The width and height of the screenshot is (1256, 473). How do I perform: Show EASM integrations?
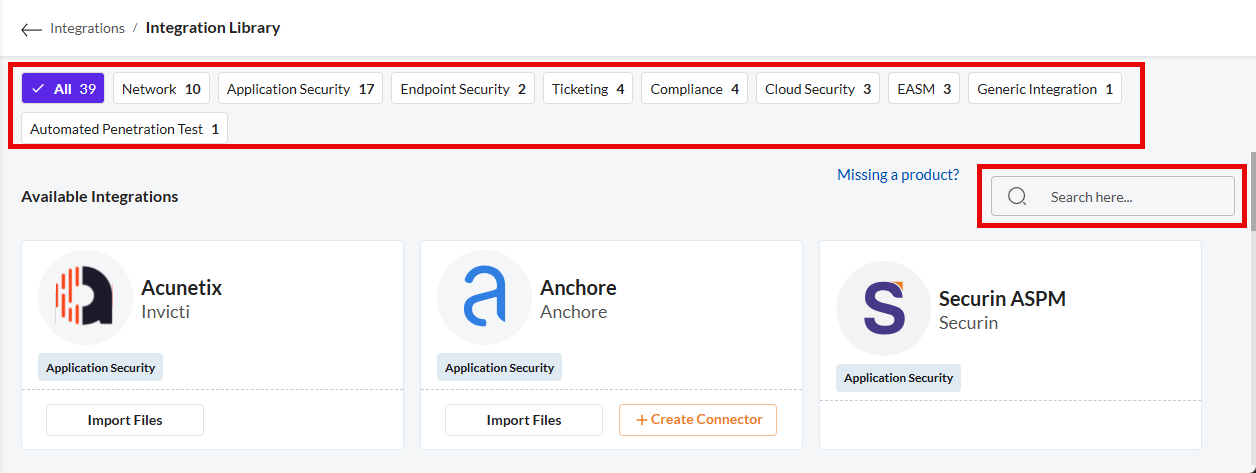(x=924, y=89)
